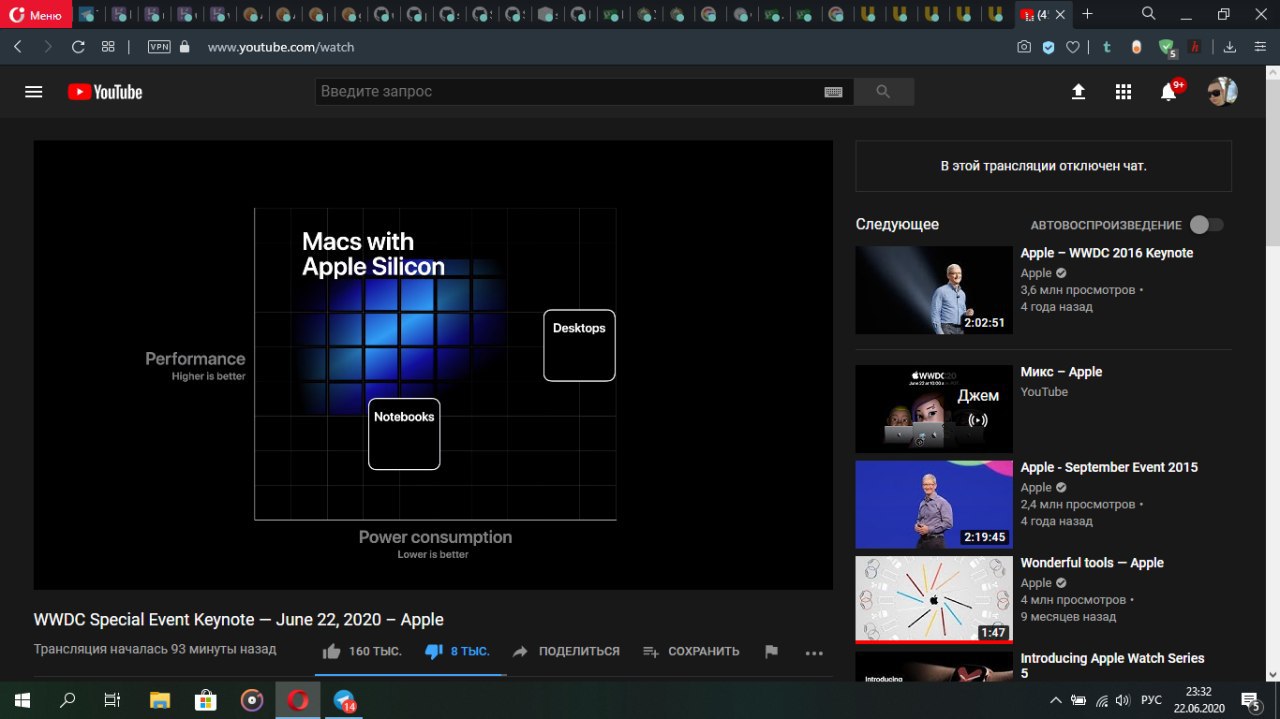
Task: Click СОХРАНИТЬ save button
Action: (x=691, y=651)
